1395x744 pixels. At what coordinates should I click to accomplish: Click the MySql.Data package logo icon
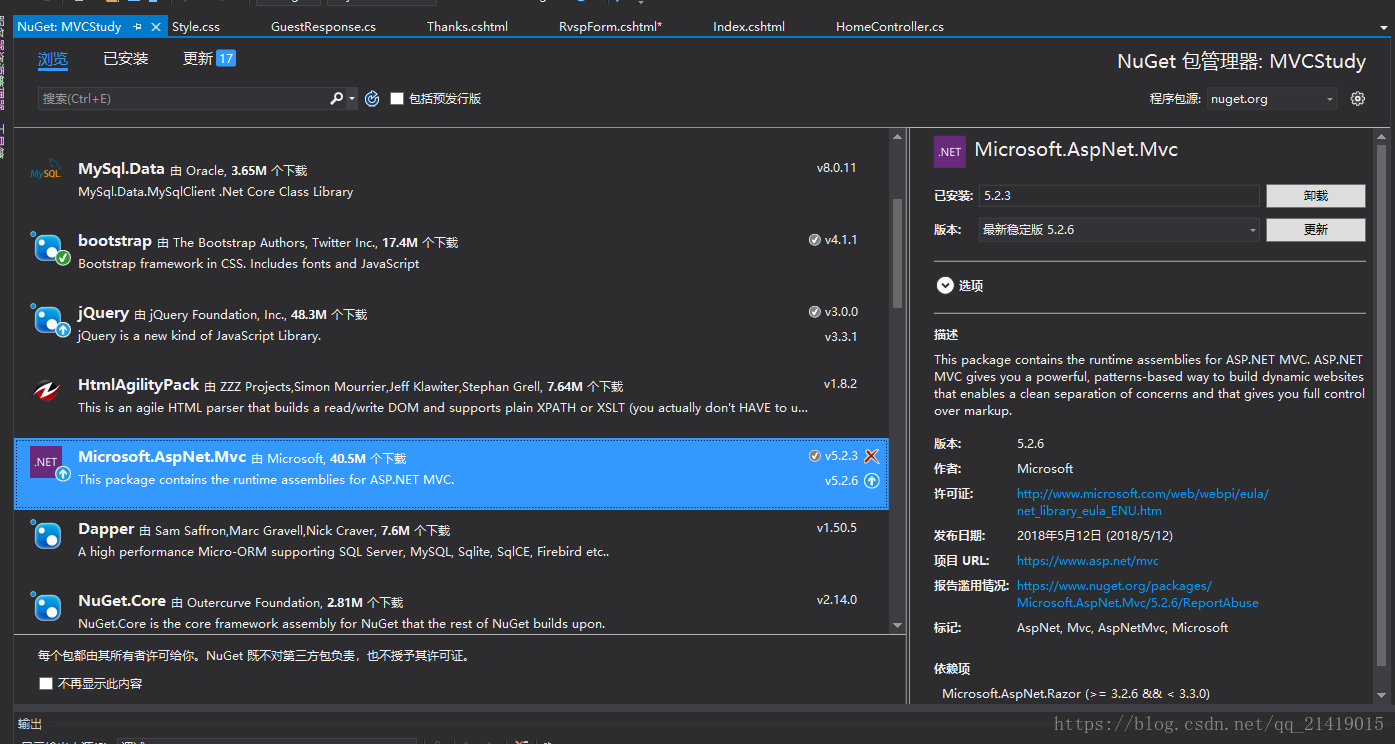point(46,172)
